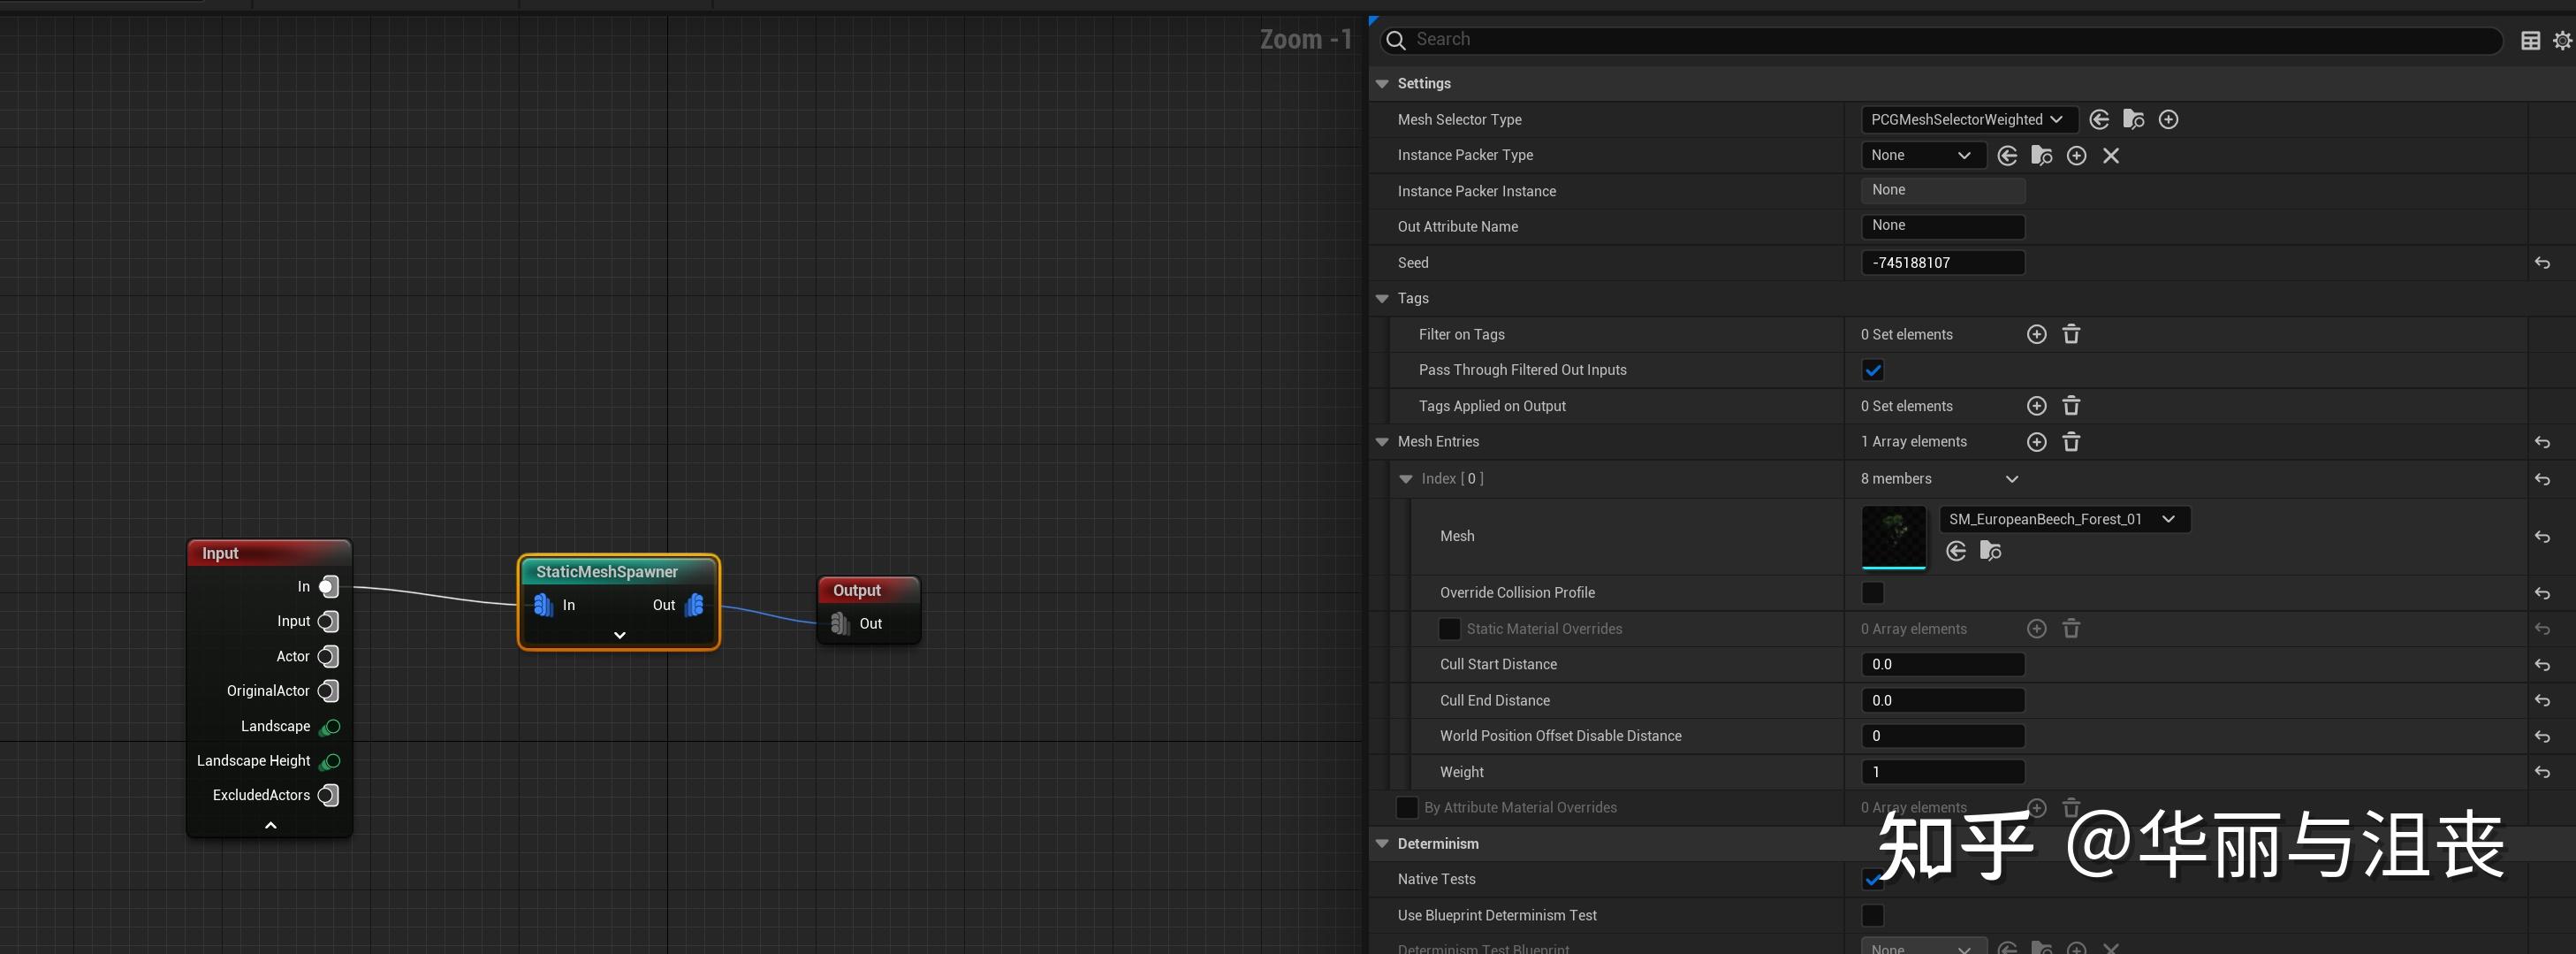Click the mesh thumbnail preview image
The width and height of the screenshot is (2576, 954).
click(x=1893, y=537)
